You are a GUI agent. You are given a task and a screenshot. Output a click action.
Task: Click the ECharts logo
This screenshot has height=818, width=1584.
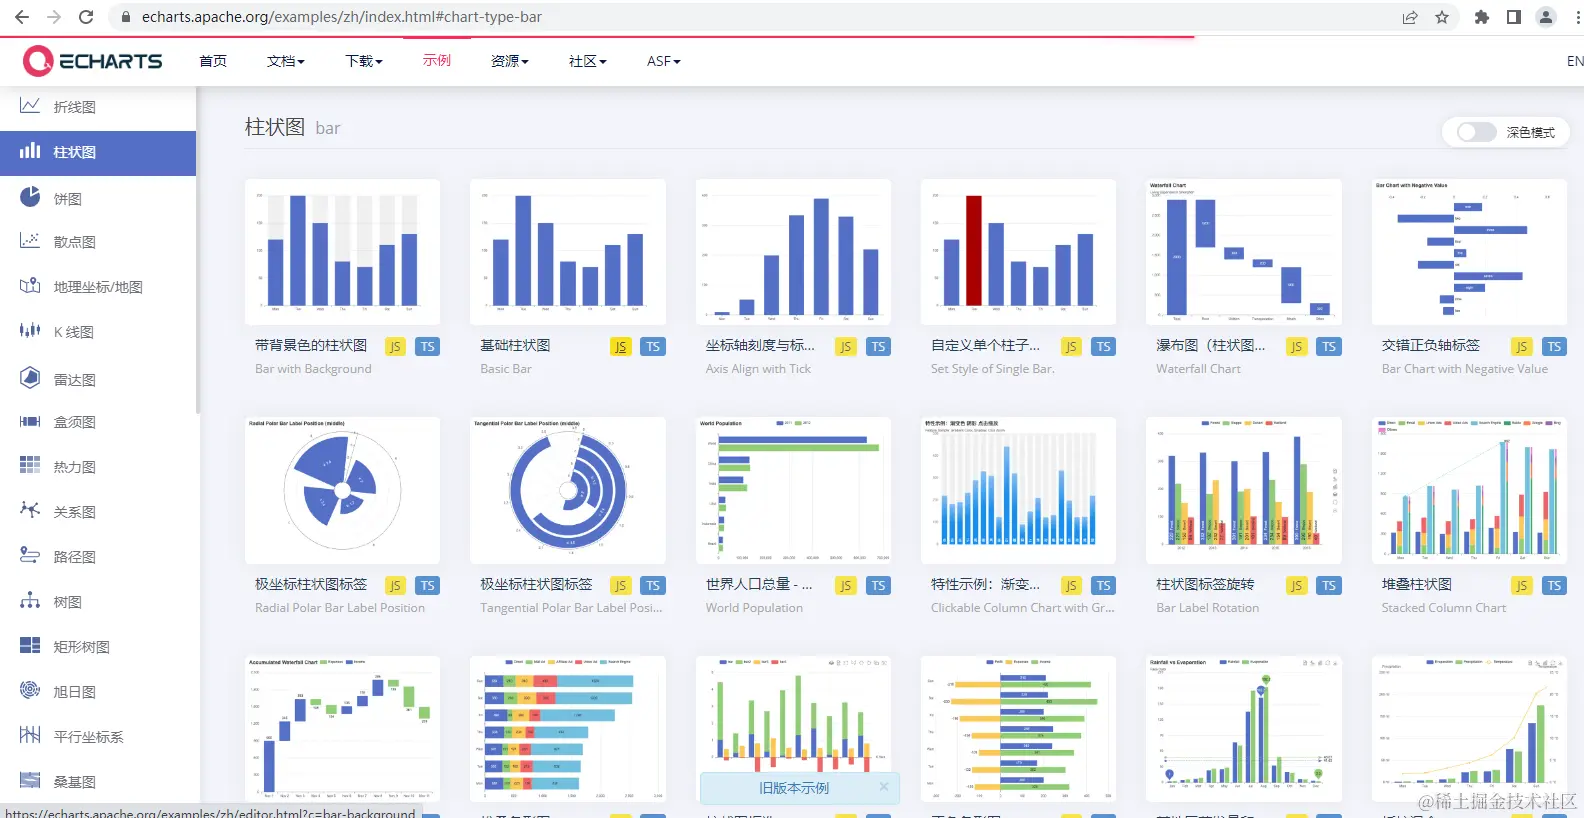coord(92,61)
